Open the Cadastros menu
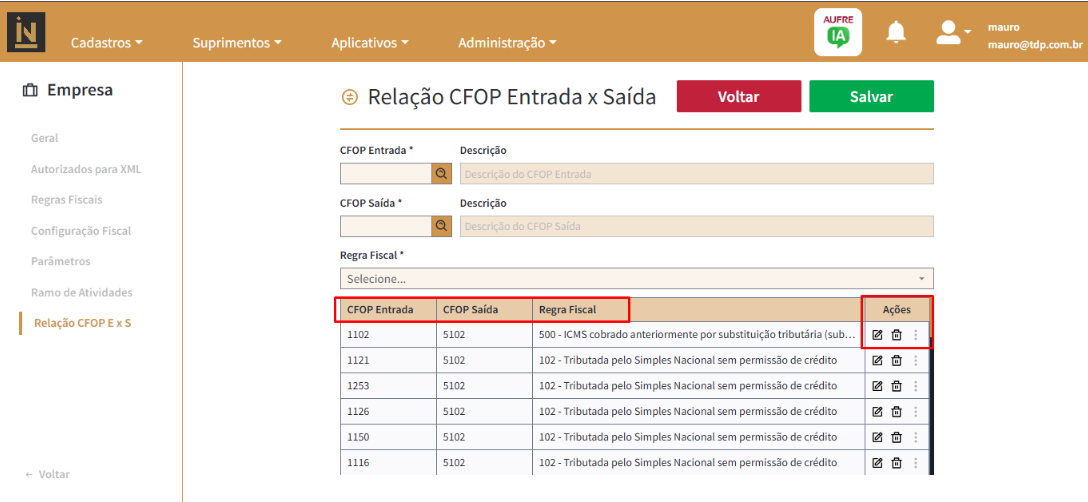1088x502 pixels. click(106, 43)
